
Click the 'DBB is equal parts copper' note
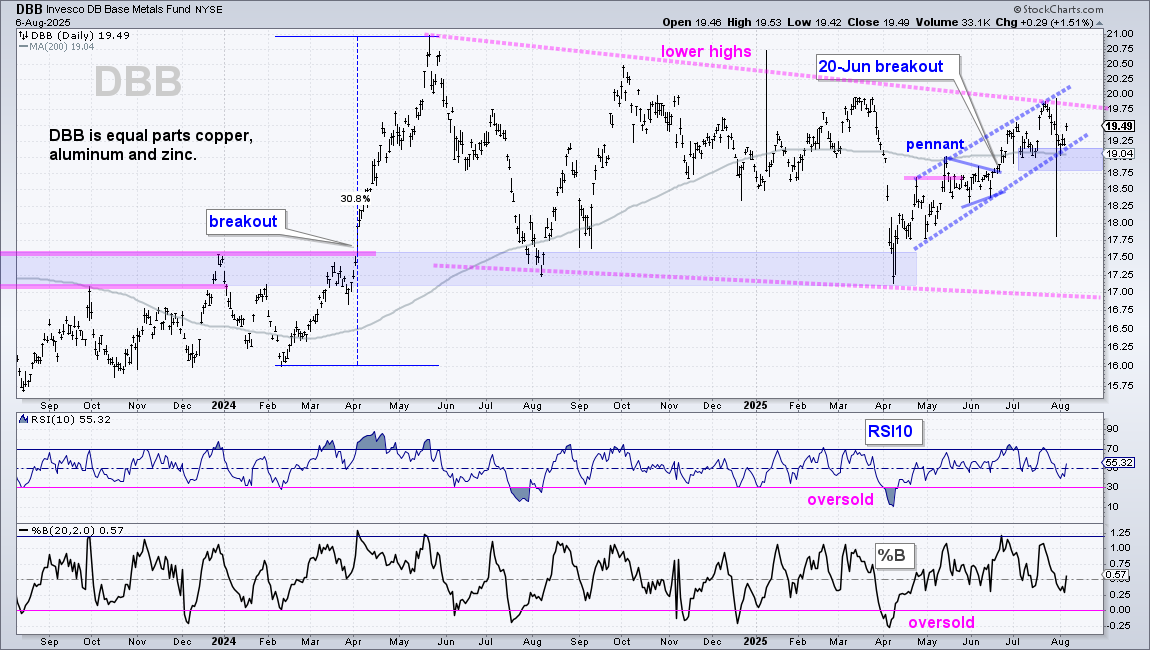pos(150,145)
